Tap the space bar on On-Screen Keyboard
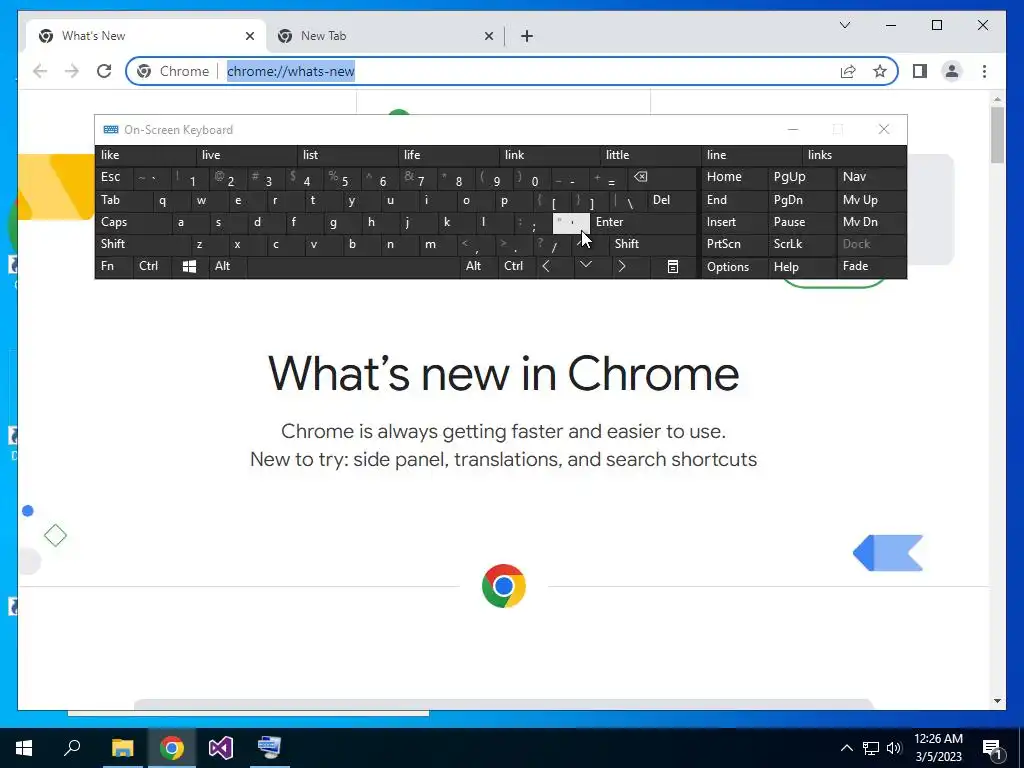Viewport: 1024px width, 768px height. coord(353,266)
